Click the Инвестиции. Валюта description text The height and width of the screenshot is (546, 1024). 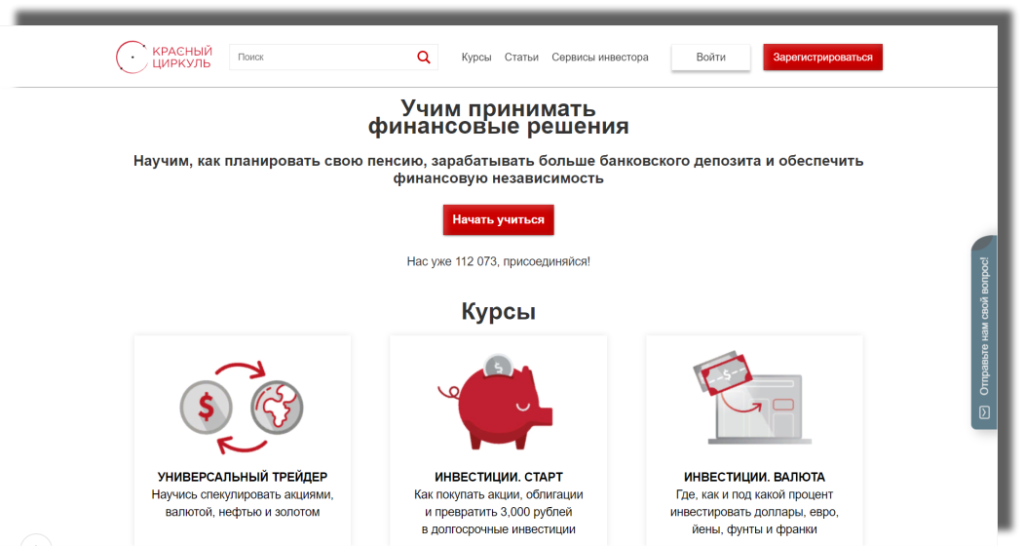(754, 512)
